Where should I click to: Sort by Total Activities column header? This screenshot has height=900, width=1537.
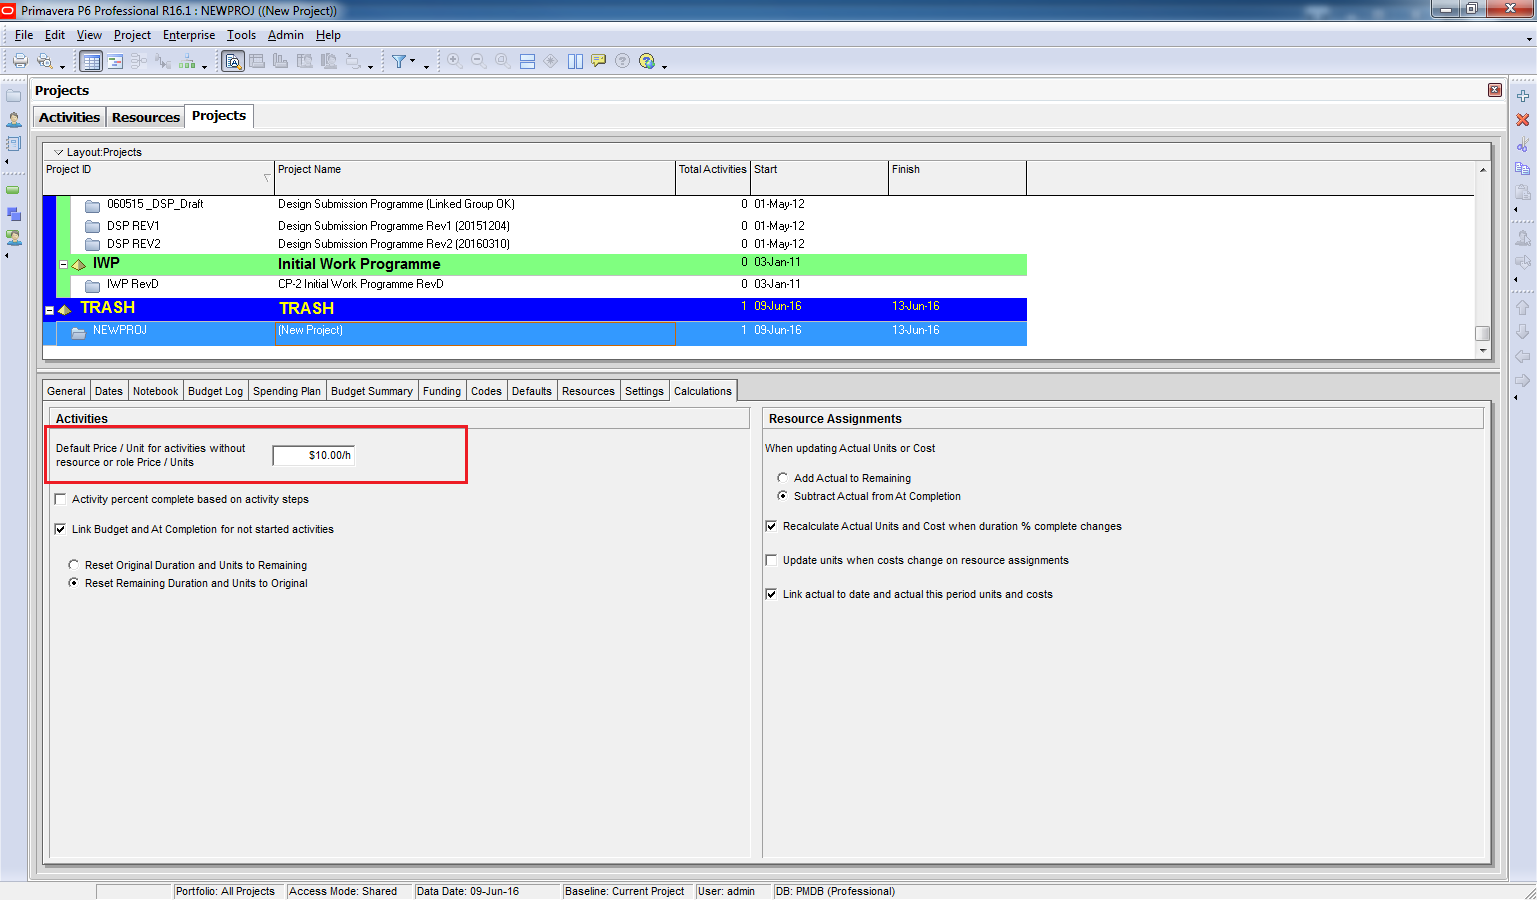(712, 170)
